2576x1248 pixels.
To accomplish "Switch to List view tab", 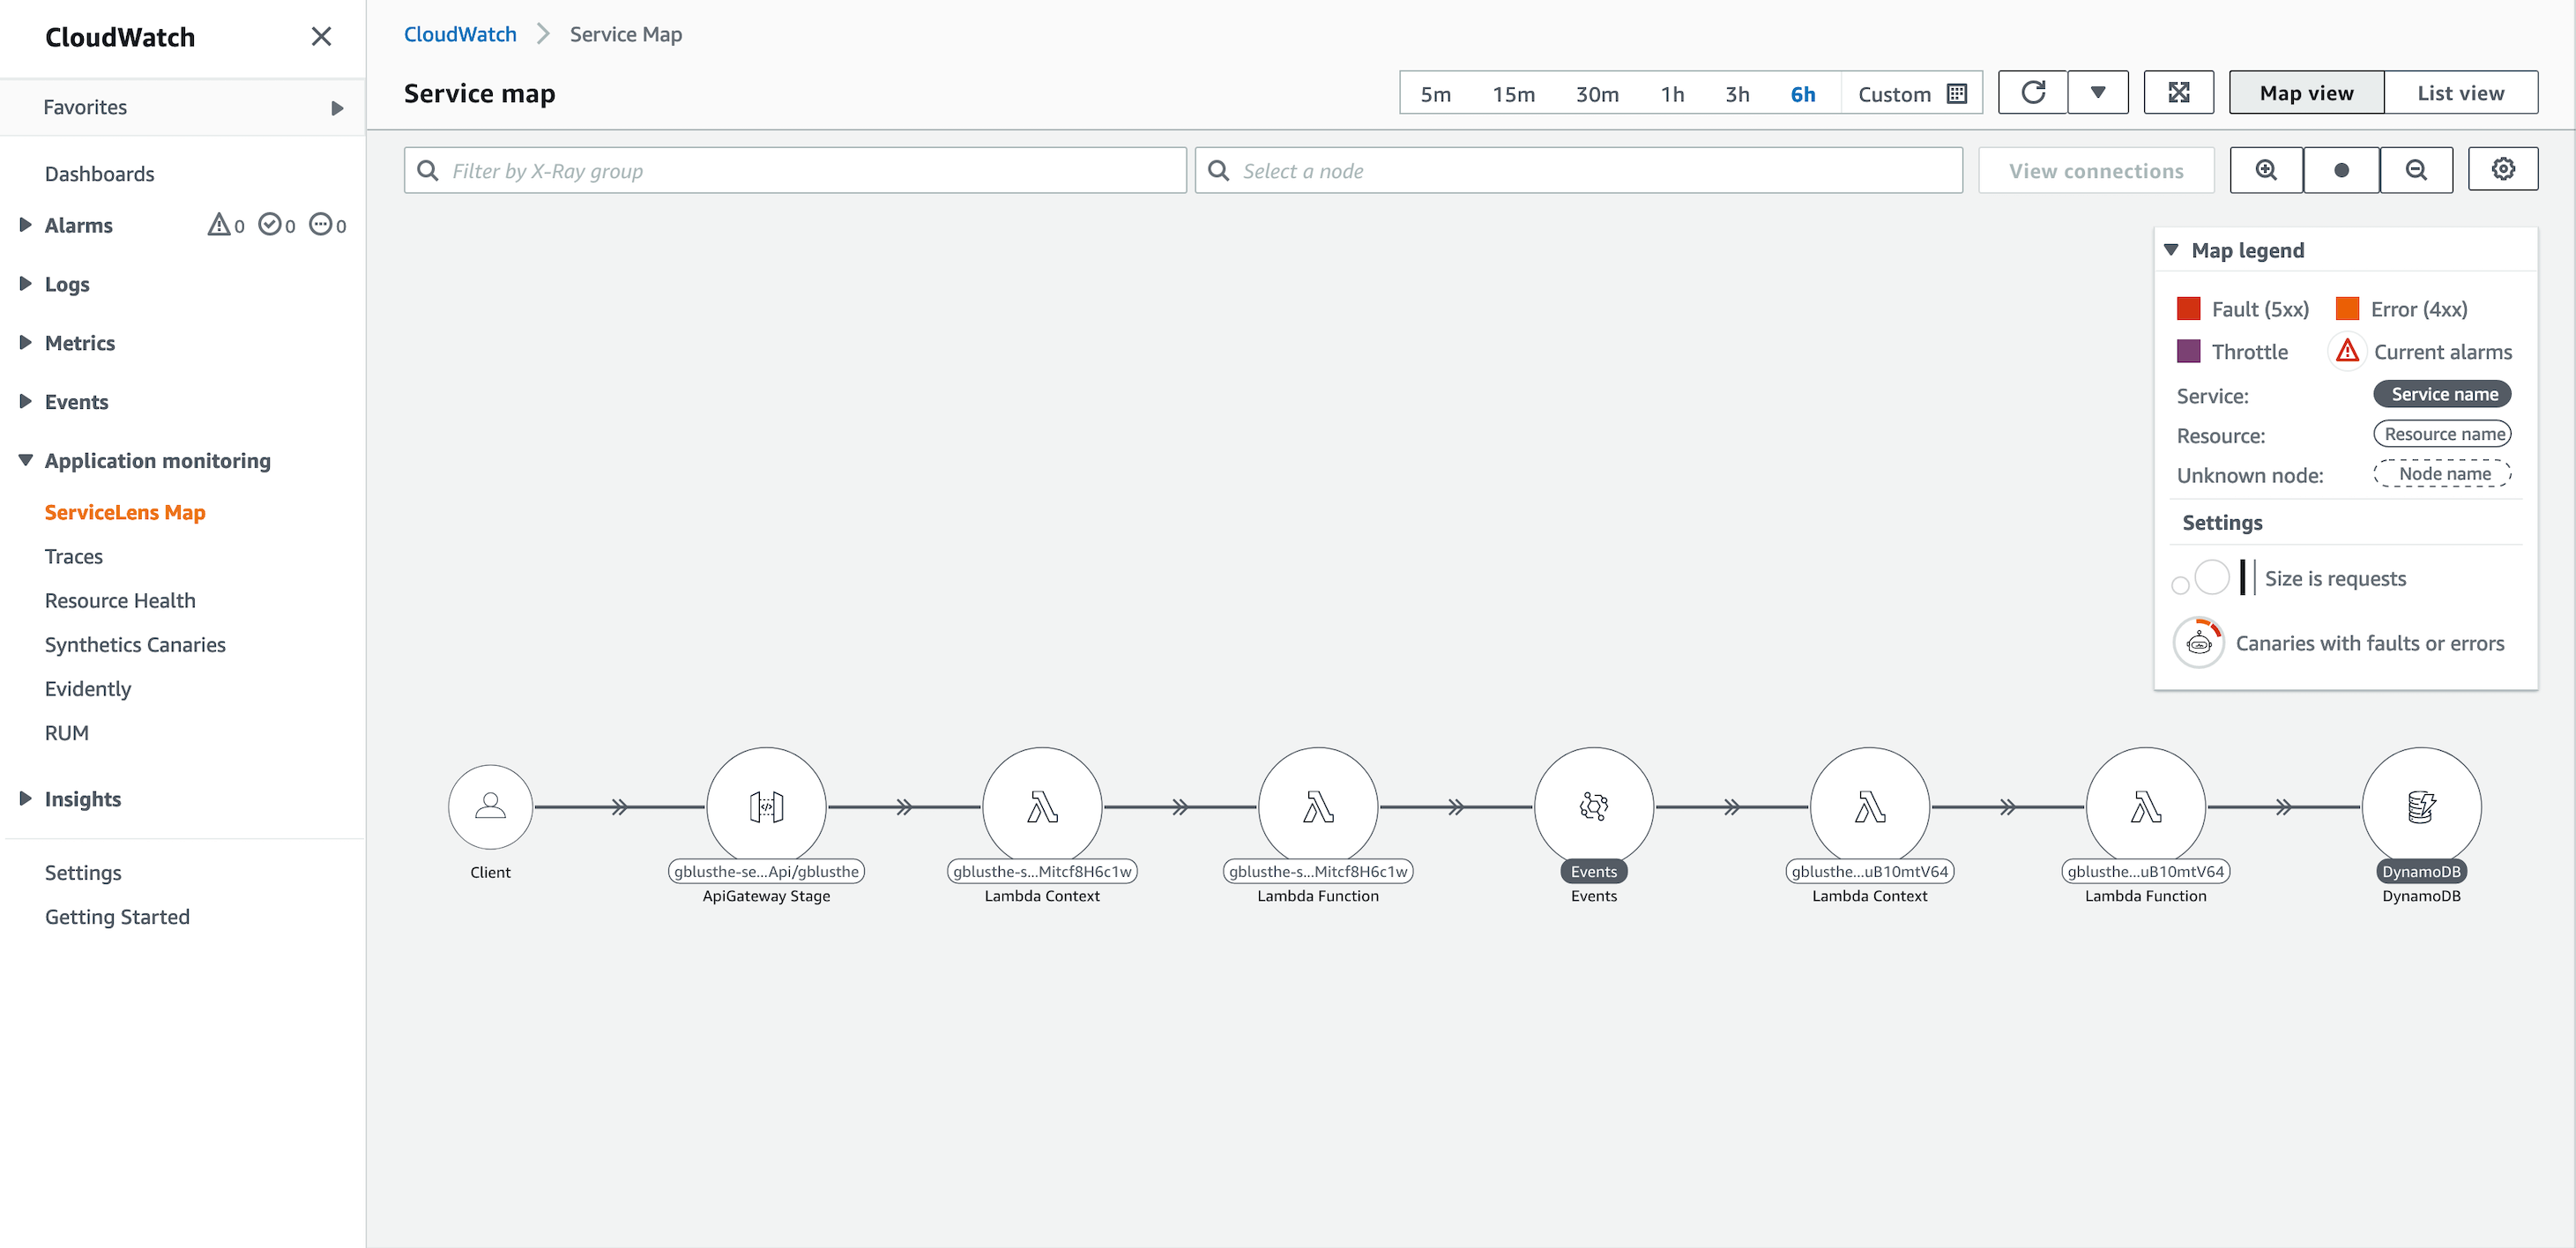I will click(x=2460, y=92).
